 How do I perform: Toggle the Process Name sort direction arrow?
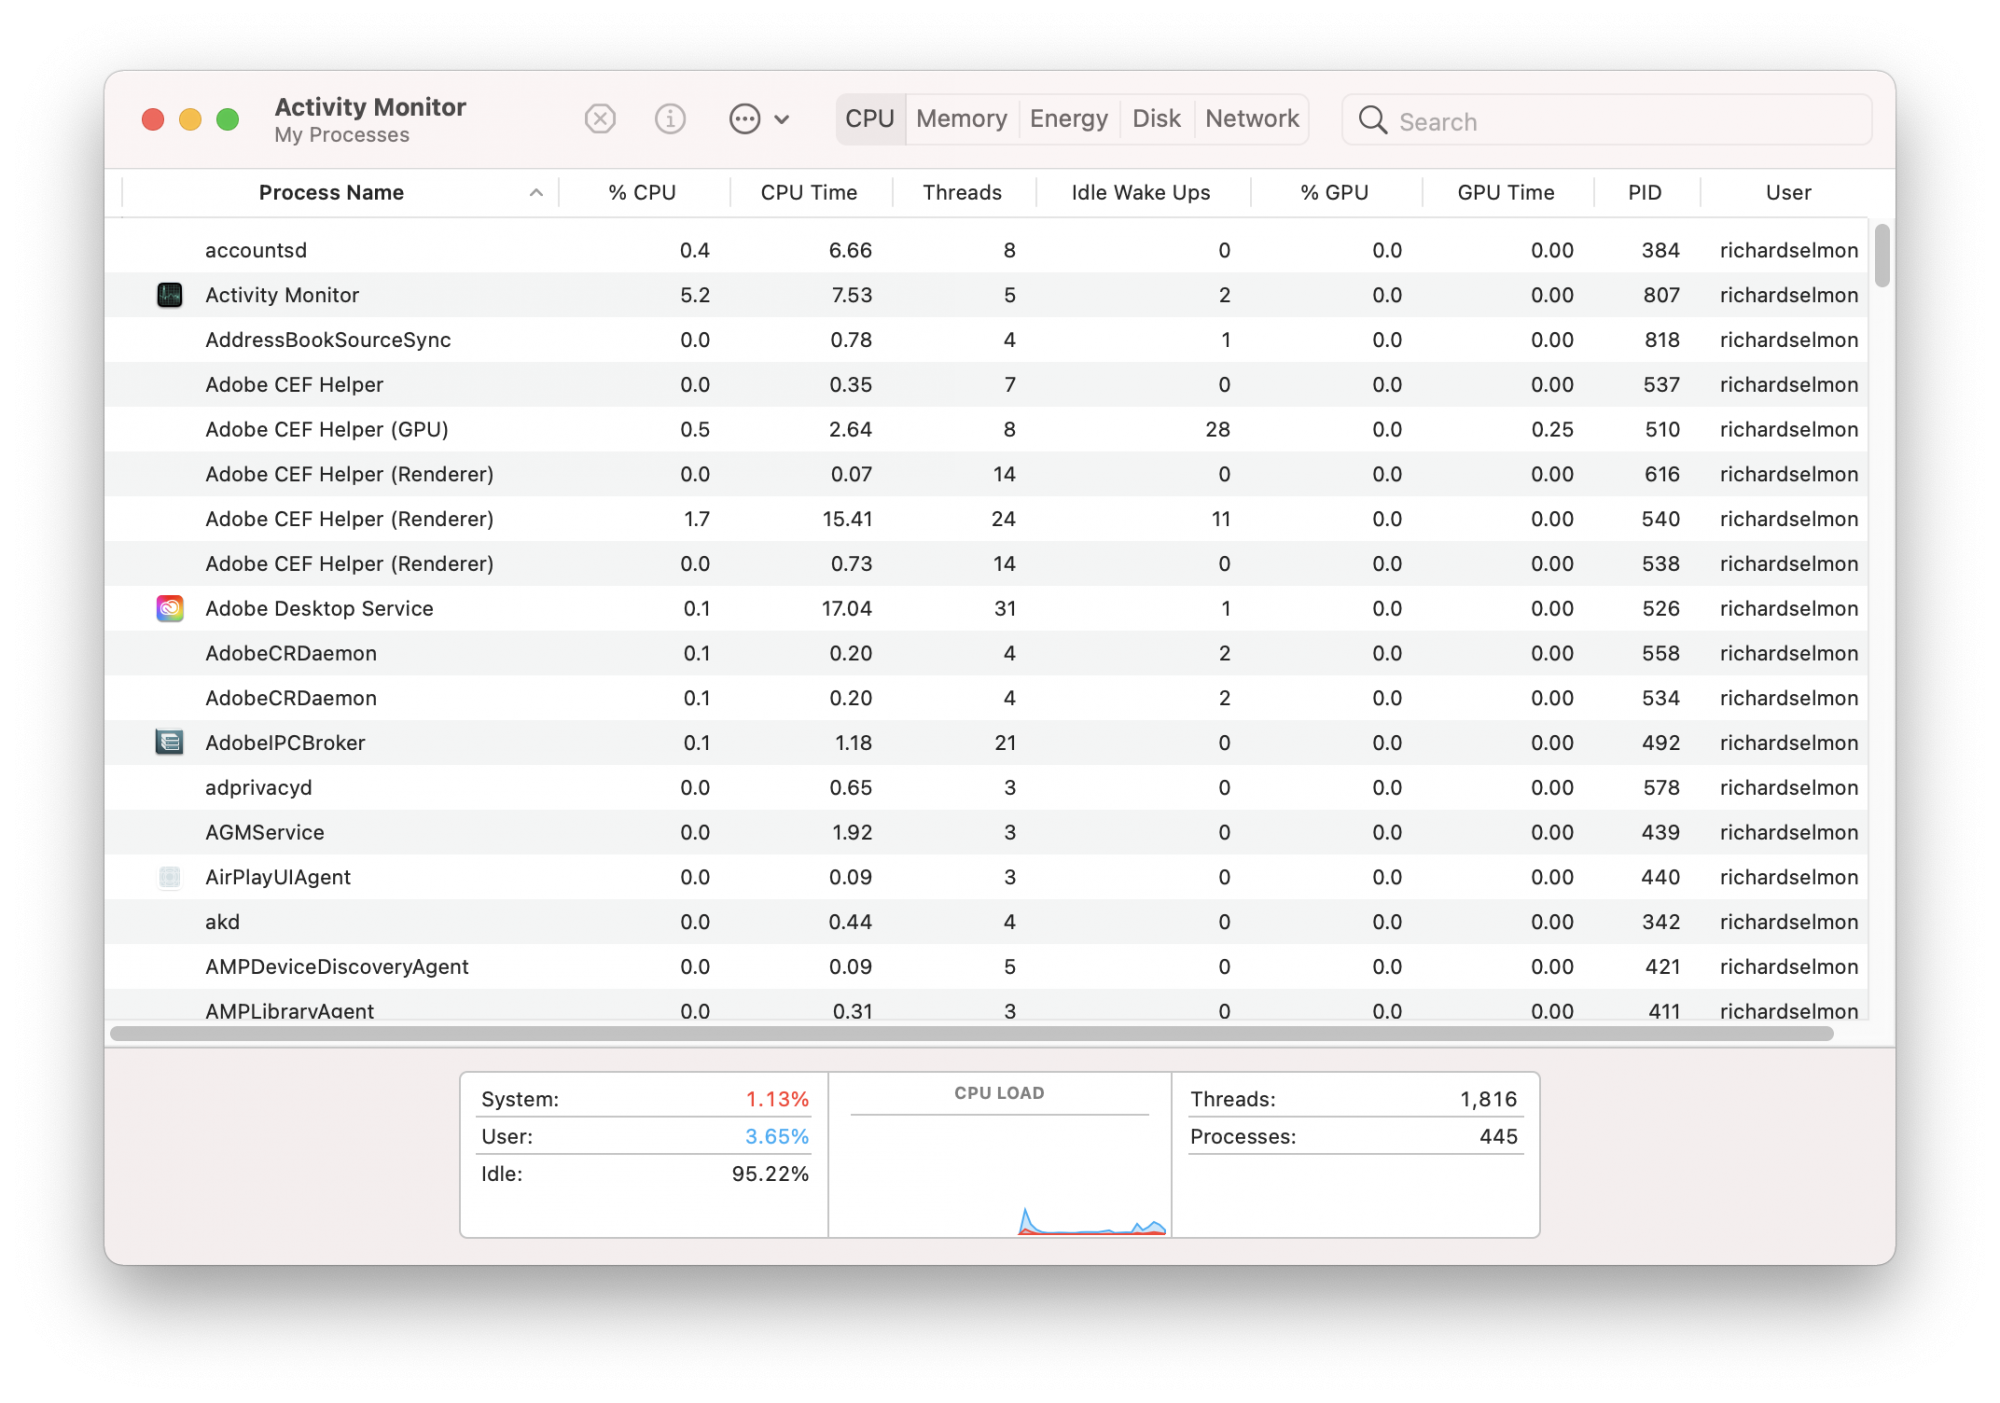(x=536, y=193)
